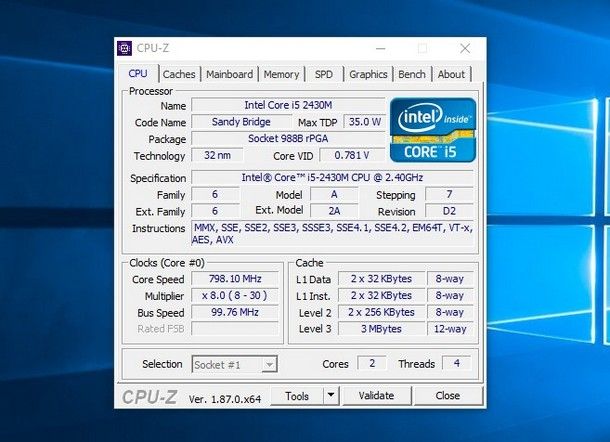The image size is (610, 442).
Task: Click the Tools button
Action: tap(297, 396)
